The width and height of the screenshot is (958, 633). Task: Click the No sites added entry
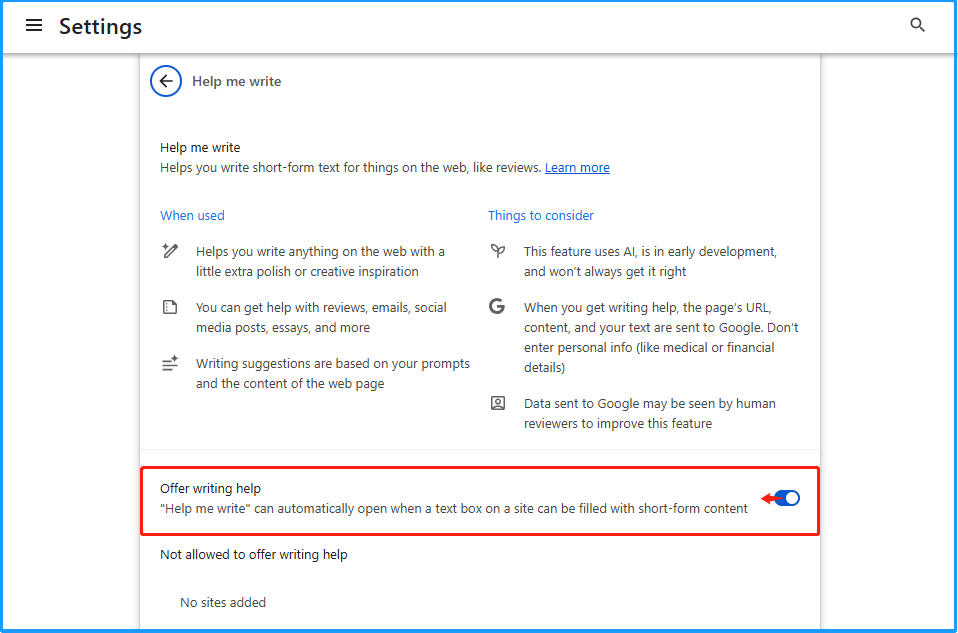point(223,602)
